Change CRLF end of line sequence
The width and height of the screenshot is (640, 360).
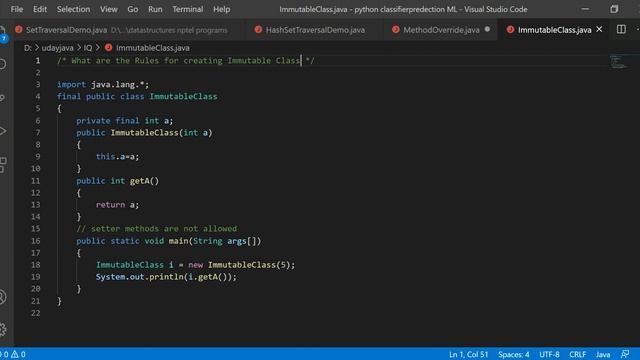577,354
